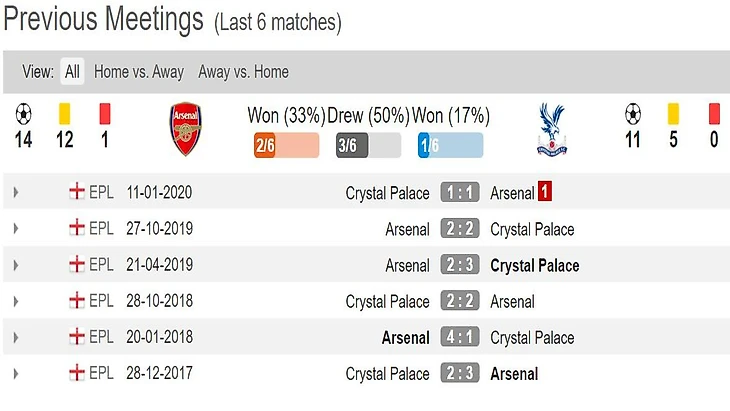The height and width of the screenshot is (411, 730).
Task: Open the 1:1 score from 11-01-2020
Action: (x=459, y=193)
